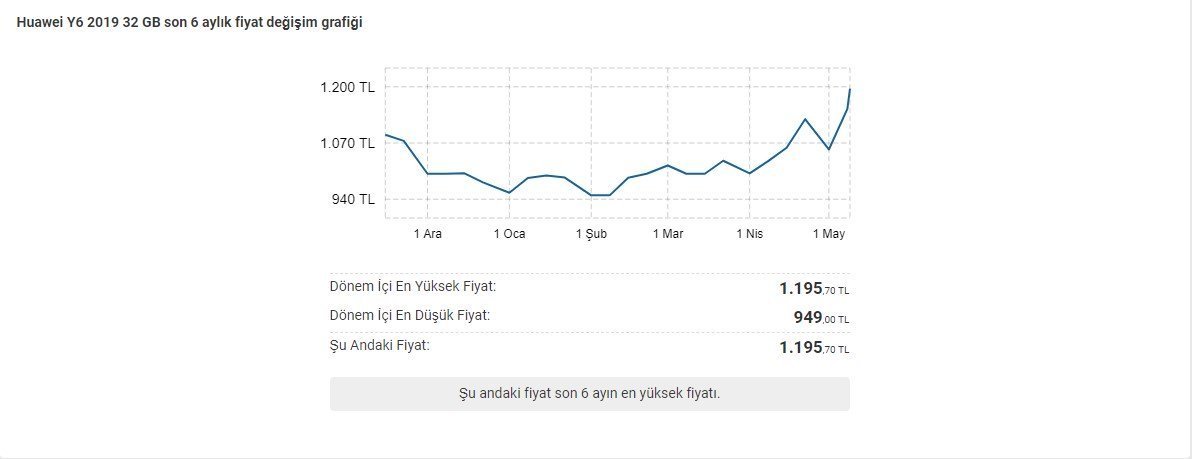The height and width of the screenshot is (459, 1192).
Task: Click the Şu Andaki Fiyat label
Action: [379, 346]
